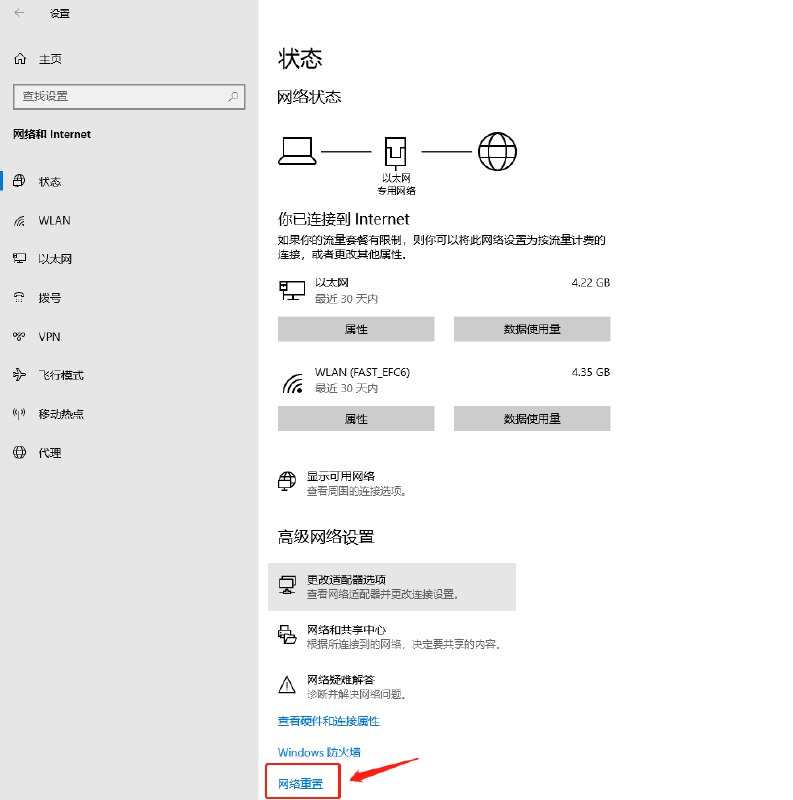Click the internet globe icon in diagram
The image size is (793, 800).
497,152
